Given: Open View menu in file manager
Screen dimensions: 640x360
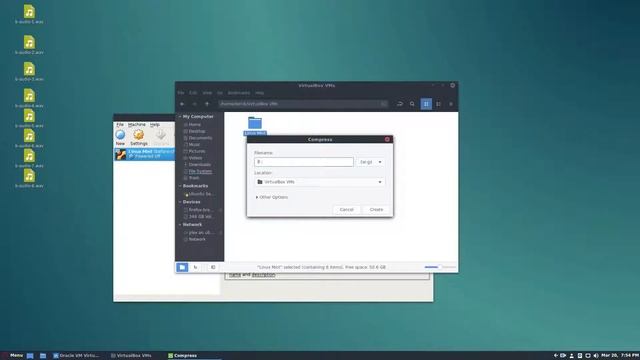Looking at the screenshot, I should point(207,93).
